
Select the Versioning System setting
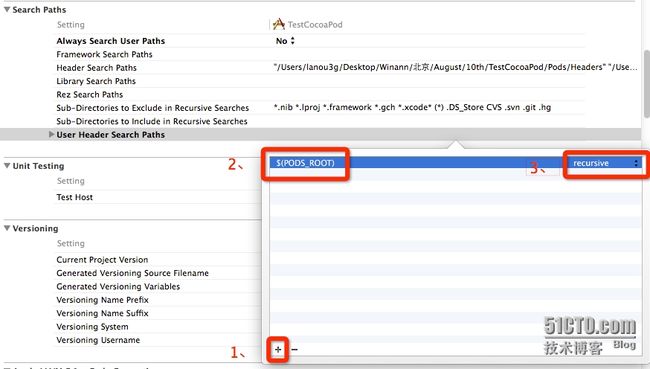tap(92, 327)
